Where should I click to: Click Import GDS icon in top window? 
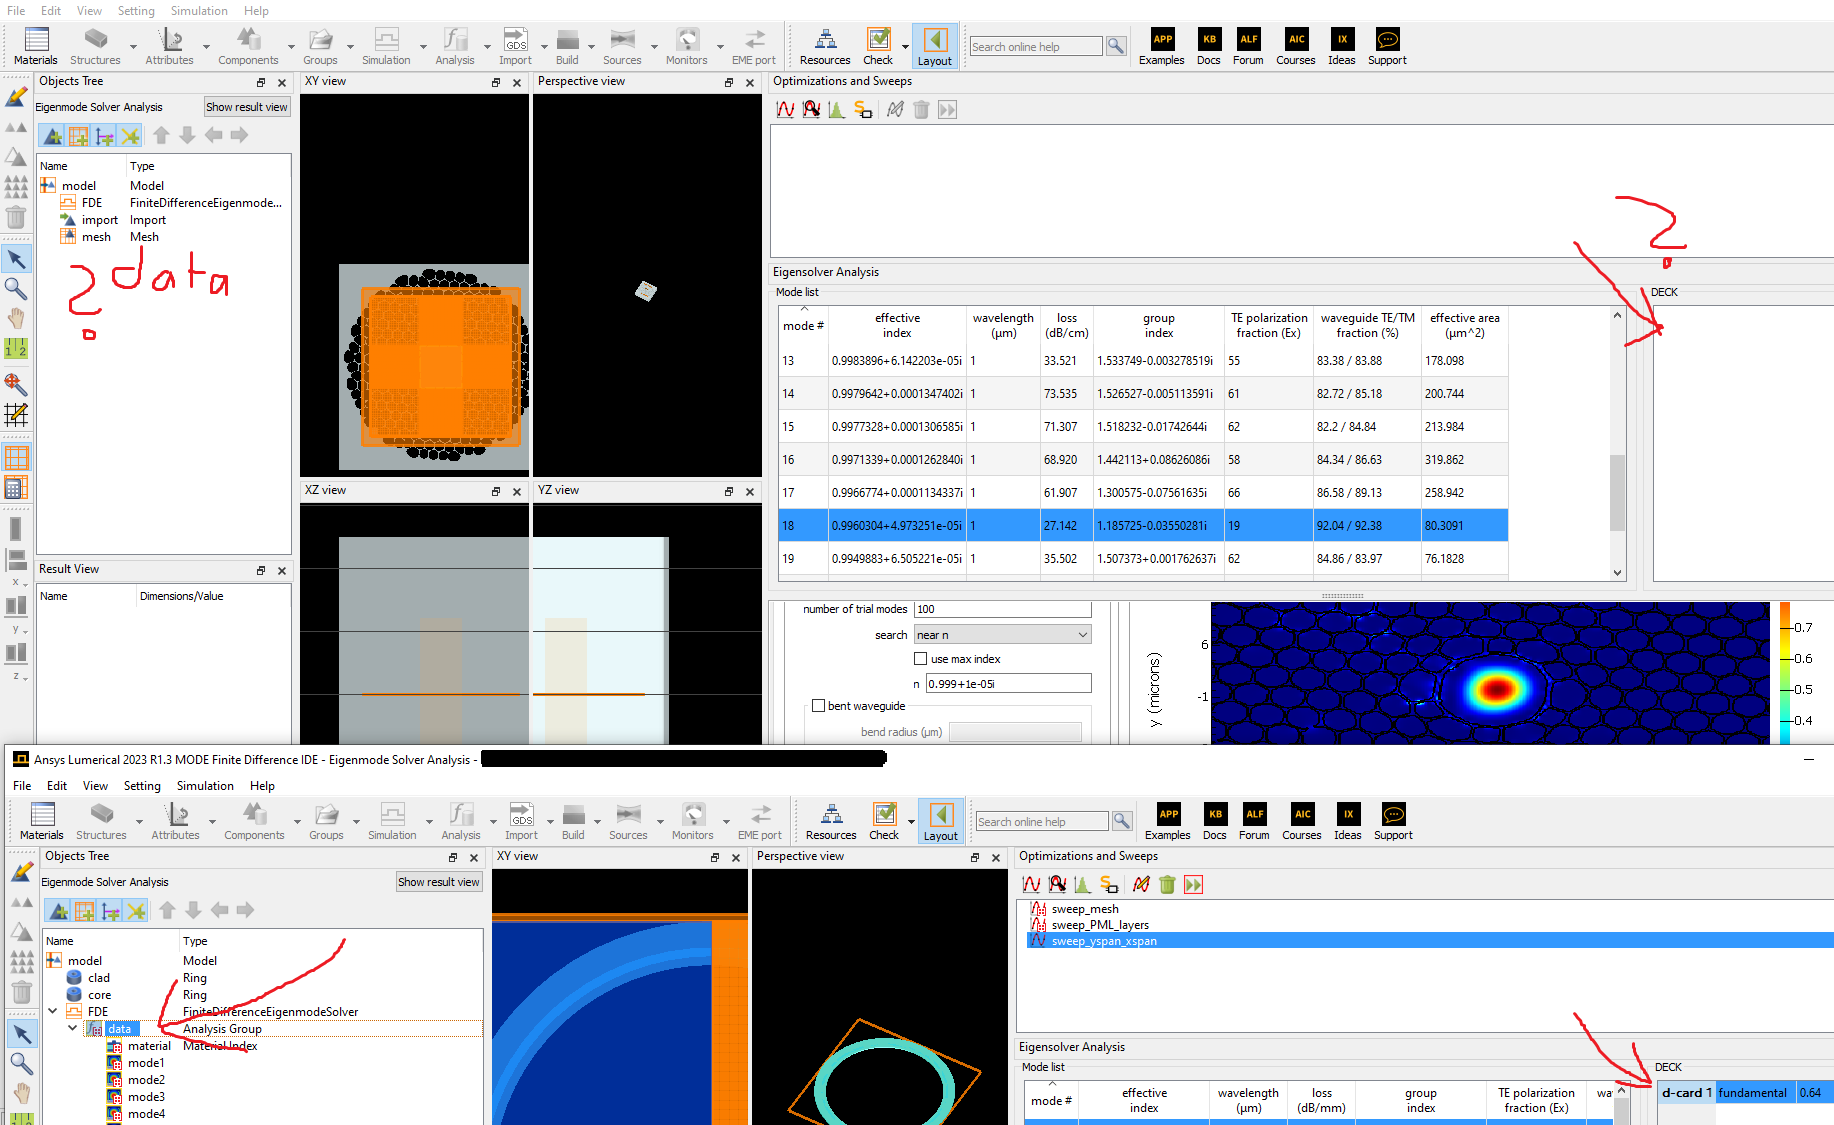515,46
